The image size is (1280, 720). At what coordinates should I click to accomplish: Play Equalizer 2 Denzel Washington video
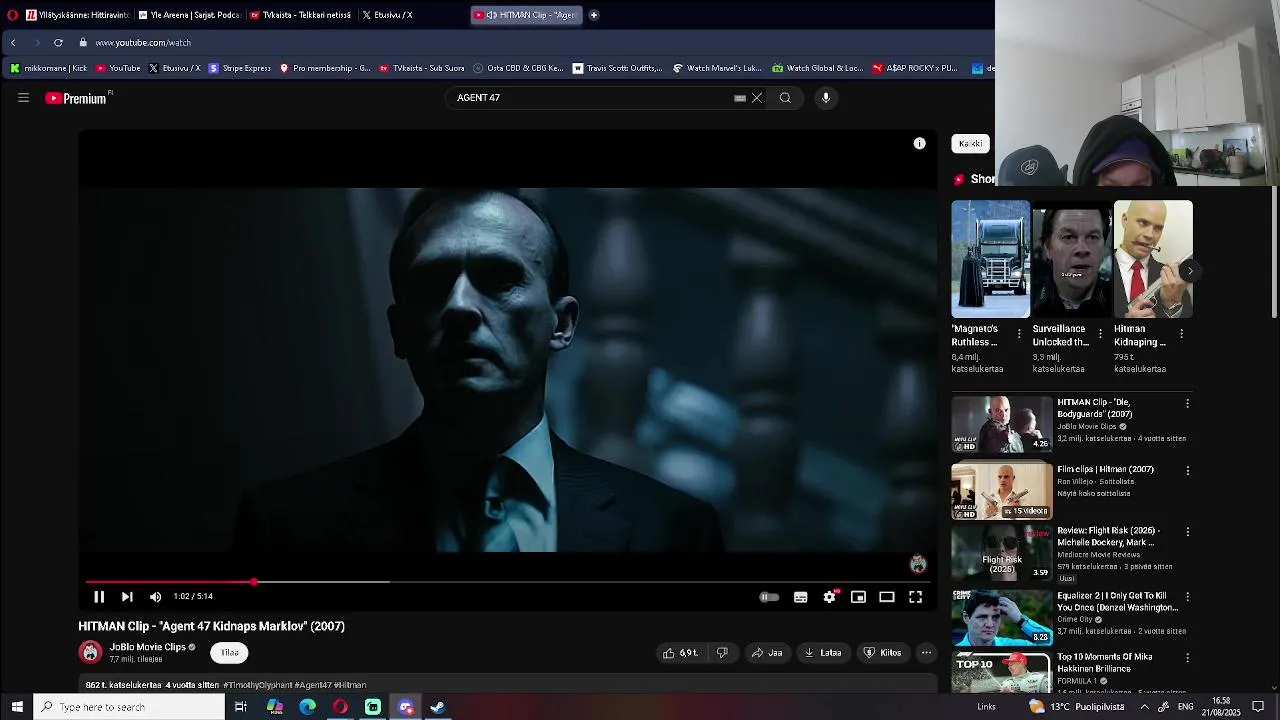pos(1002,617)
